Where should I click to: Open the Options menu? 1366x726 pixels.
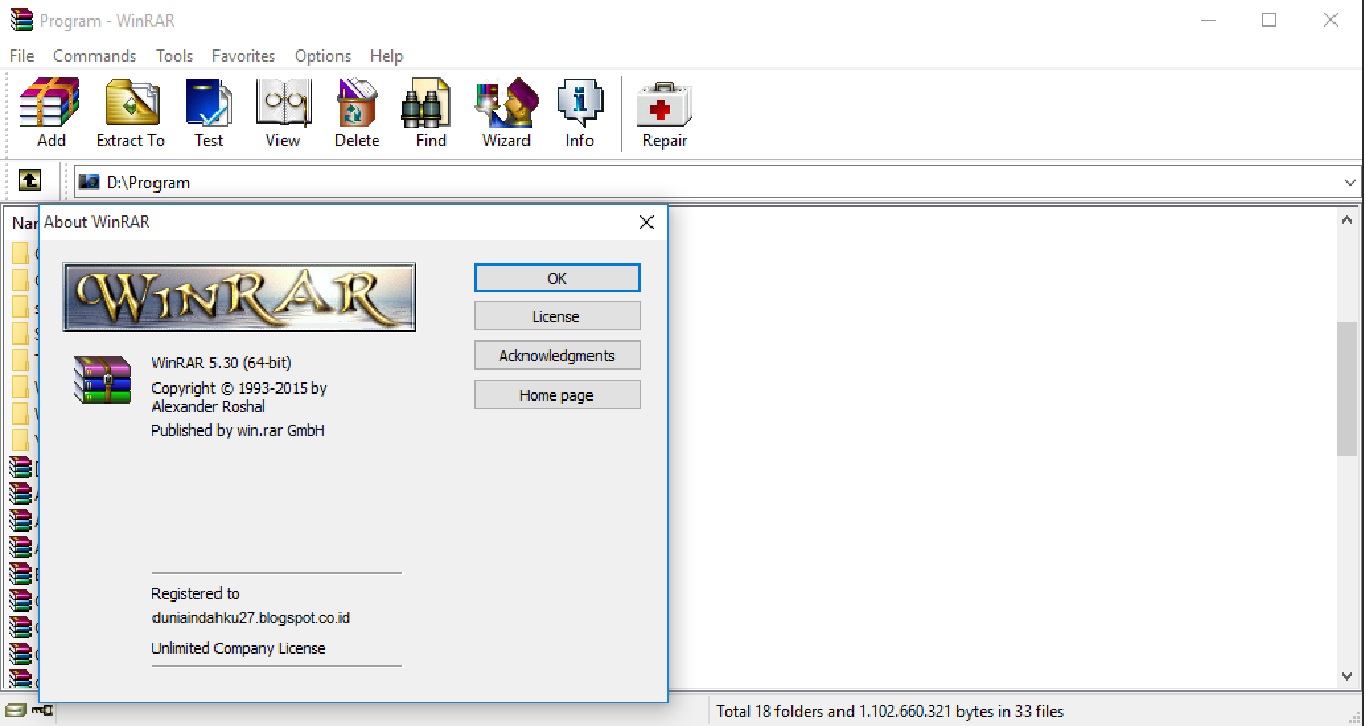(x=323, y=56)
